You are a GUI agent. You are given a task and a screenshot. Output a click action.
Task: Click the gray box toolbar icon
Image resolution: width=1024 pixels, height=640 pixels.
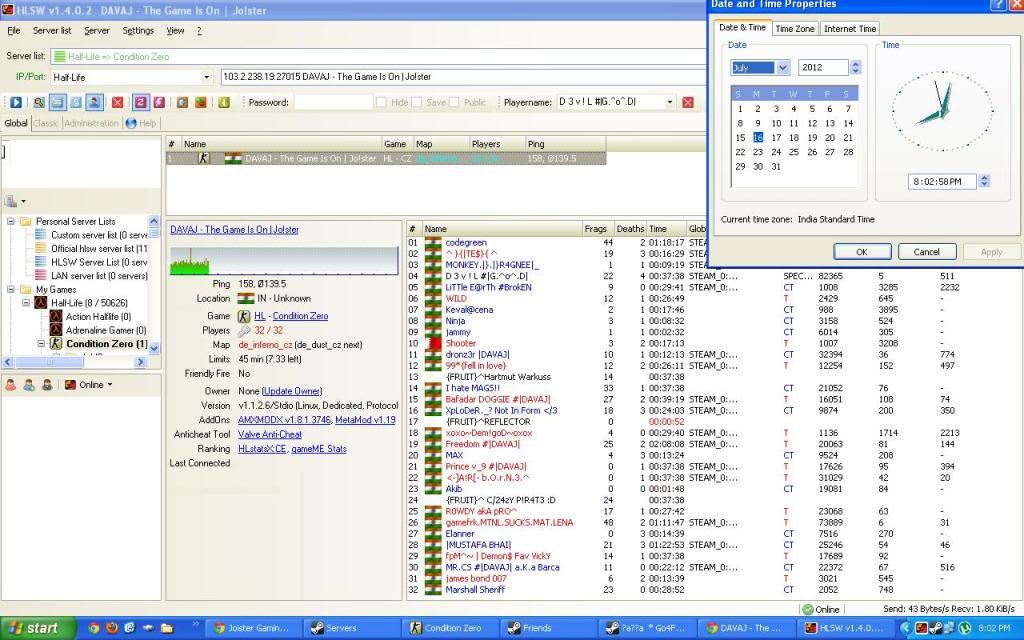click(182, 103)
